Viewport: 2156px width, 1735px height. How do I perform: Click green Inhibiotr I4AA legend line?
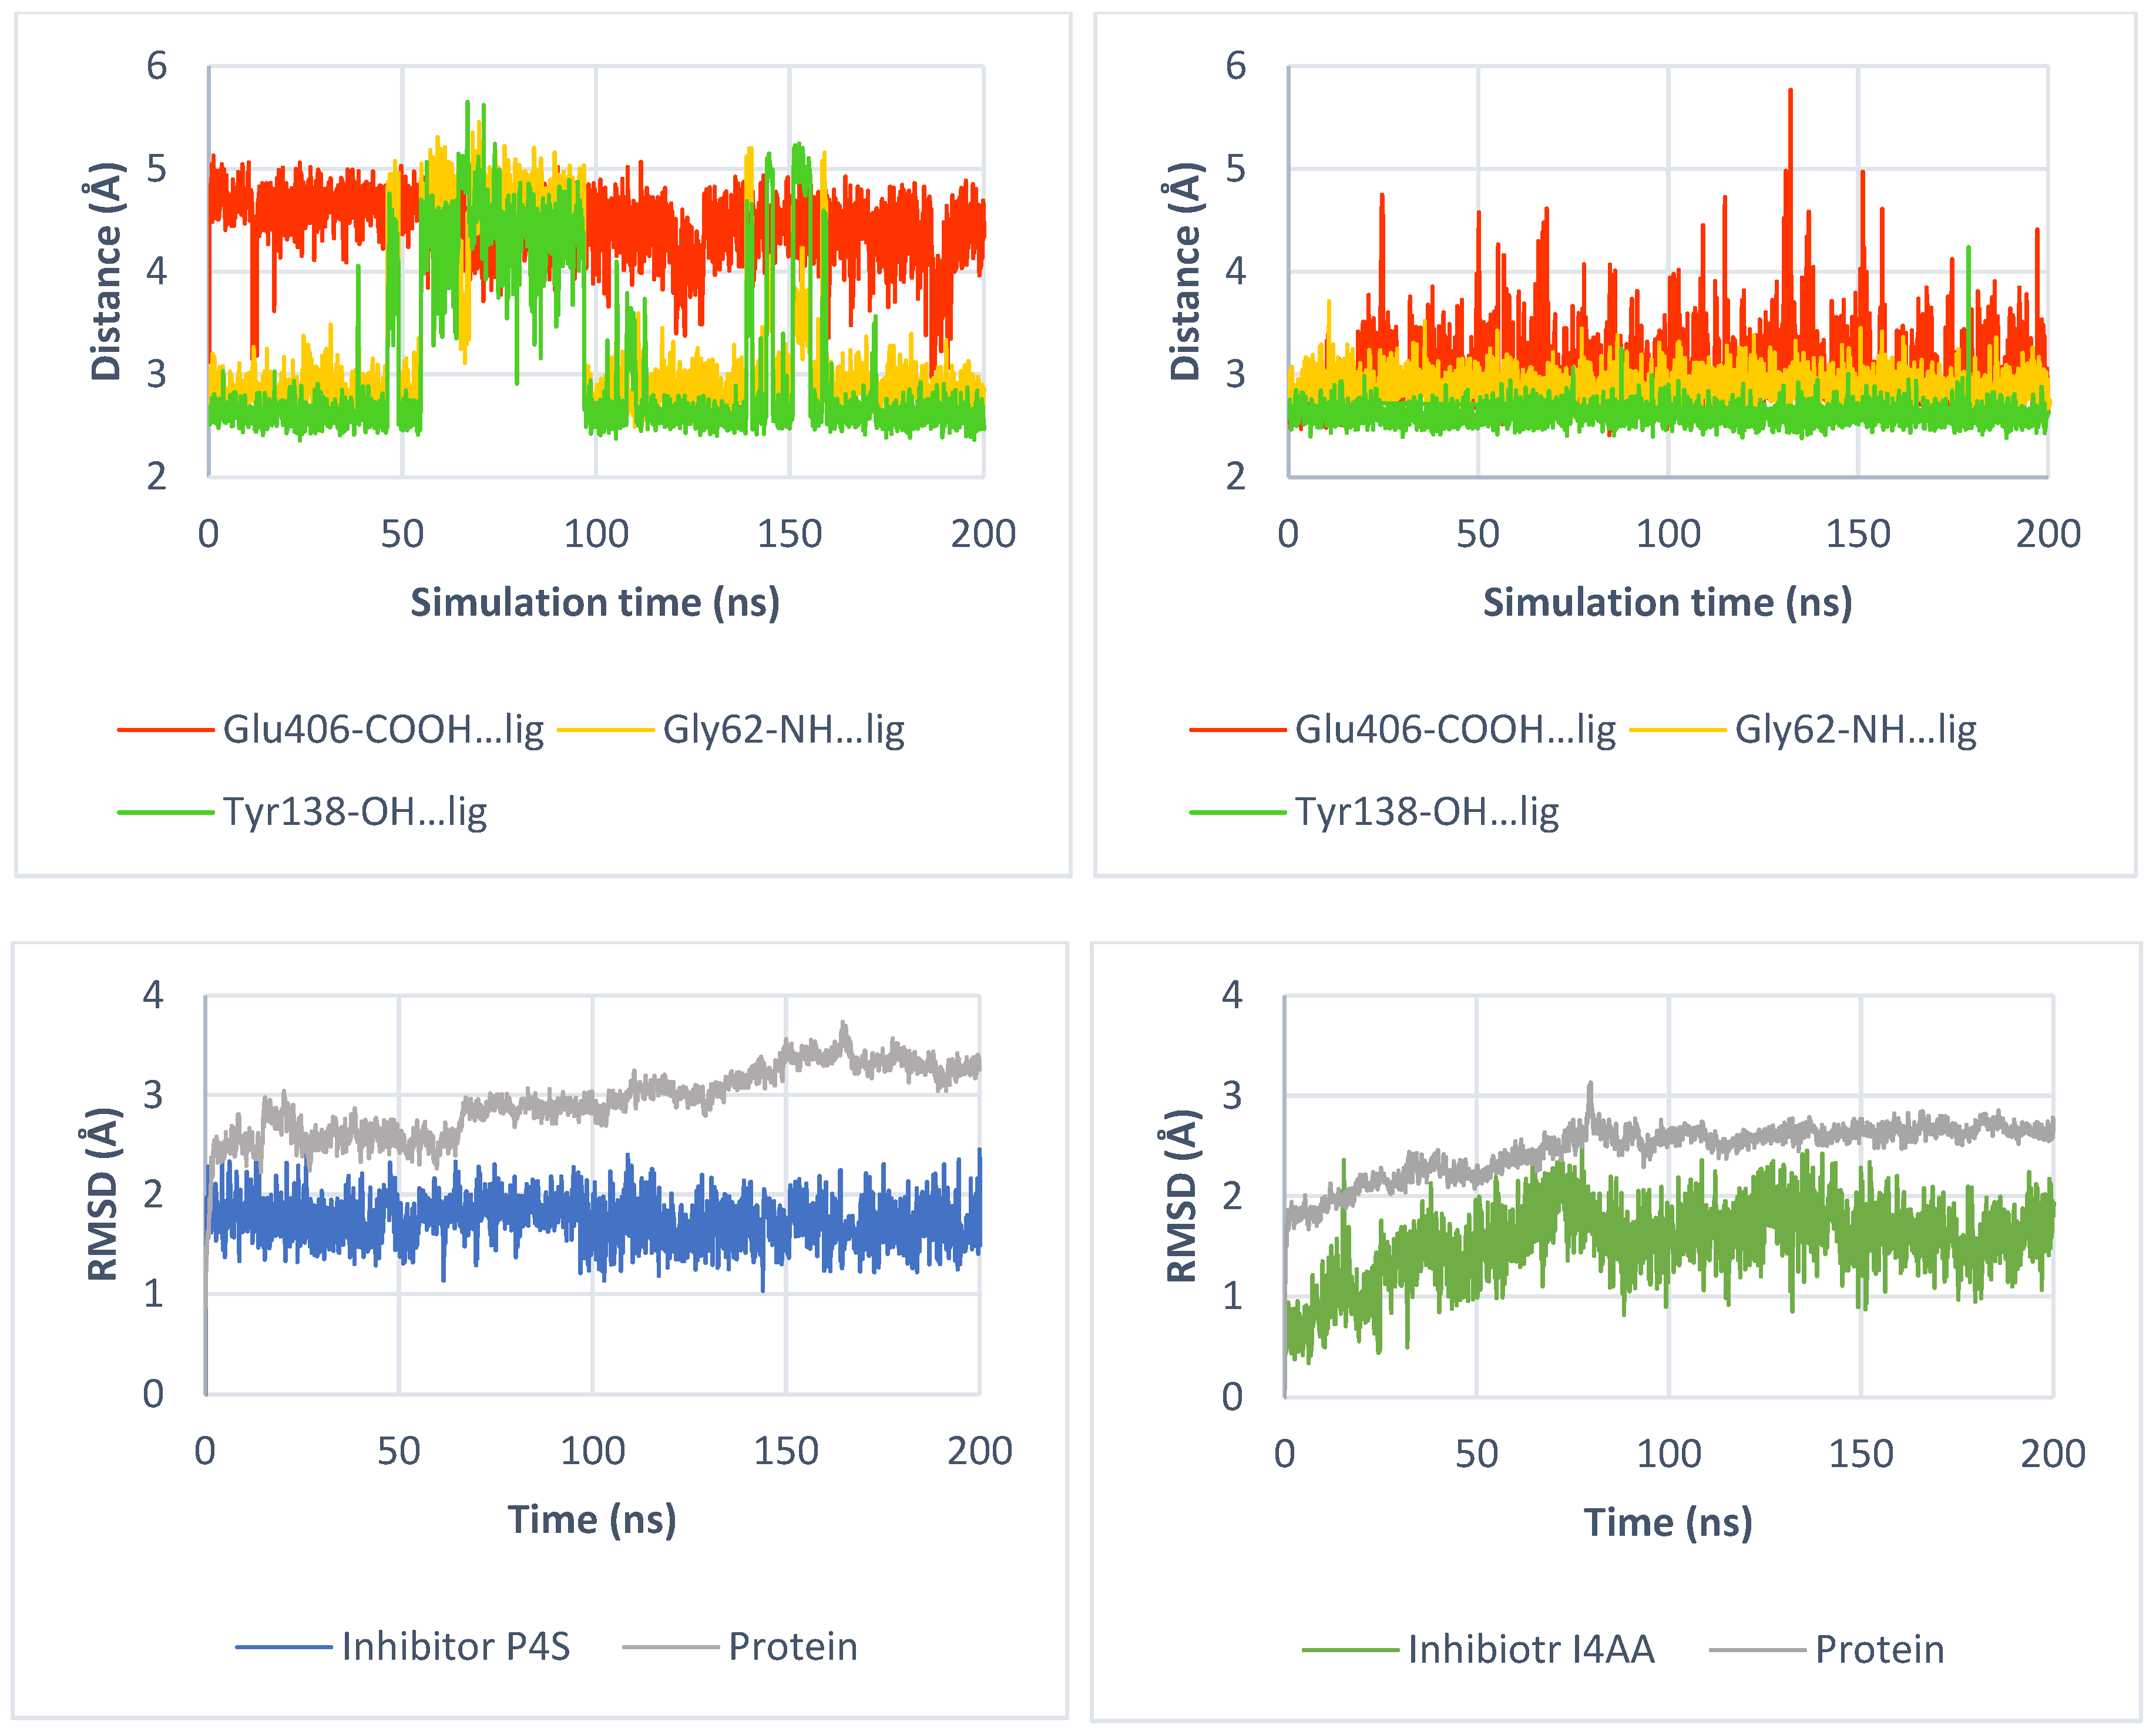(x=1350, y=1650)
